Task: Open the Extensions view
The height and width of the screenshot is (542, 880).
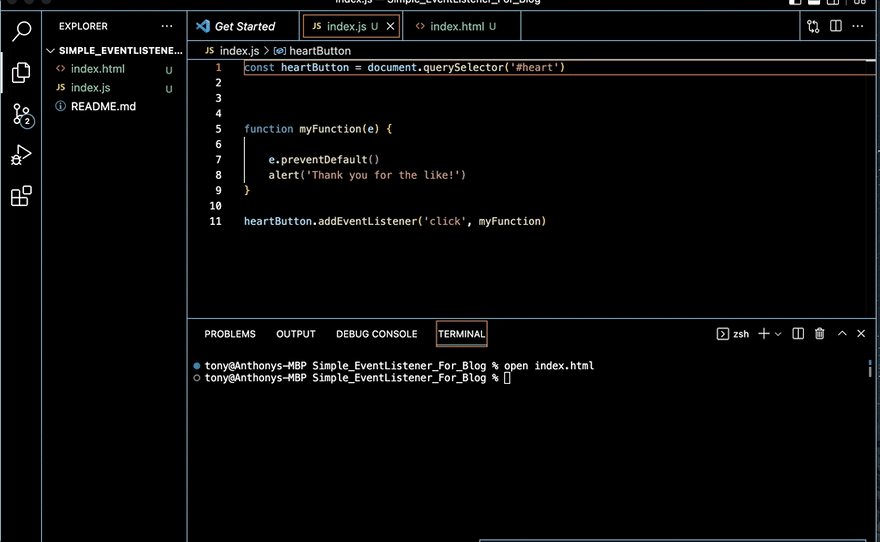Action: click(x=21, y=196)
